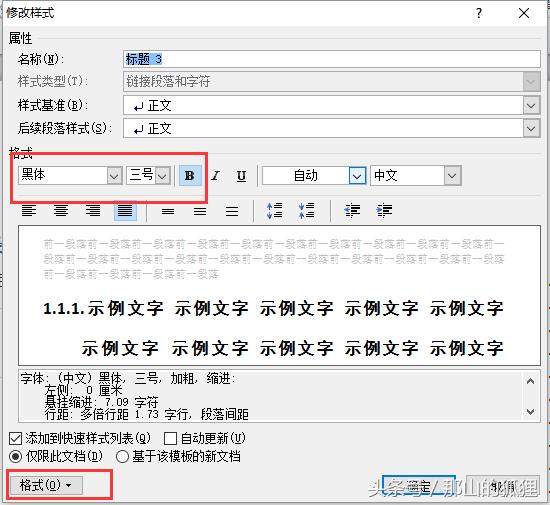
Task: Increase paragraph indent
Action: (384, 211)
